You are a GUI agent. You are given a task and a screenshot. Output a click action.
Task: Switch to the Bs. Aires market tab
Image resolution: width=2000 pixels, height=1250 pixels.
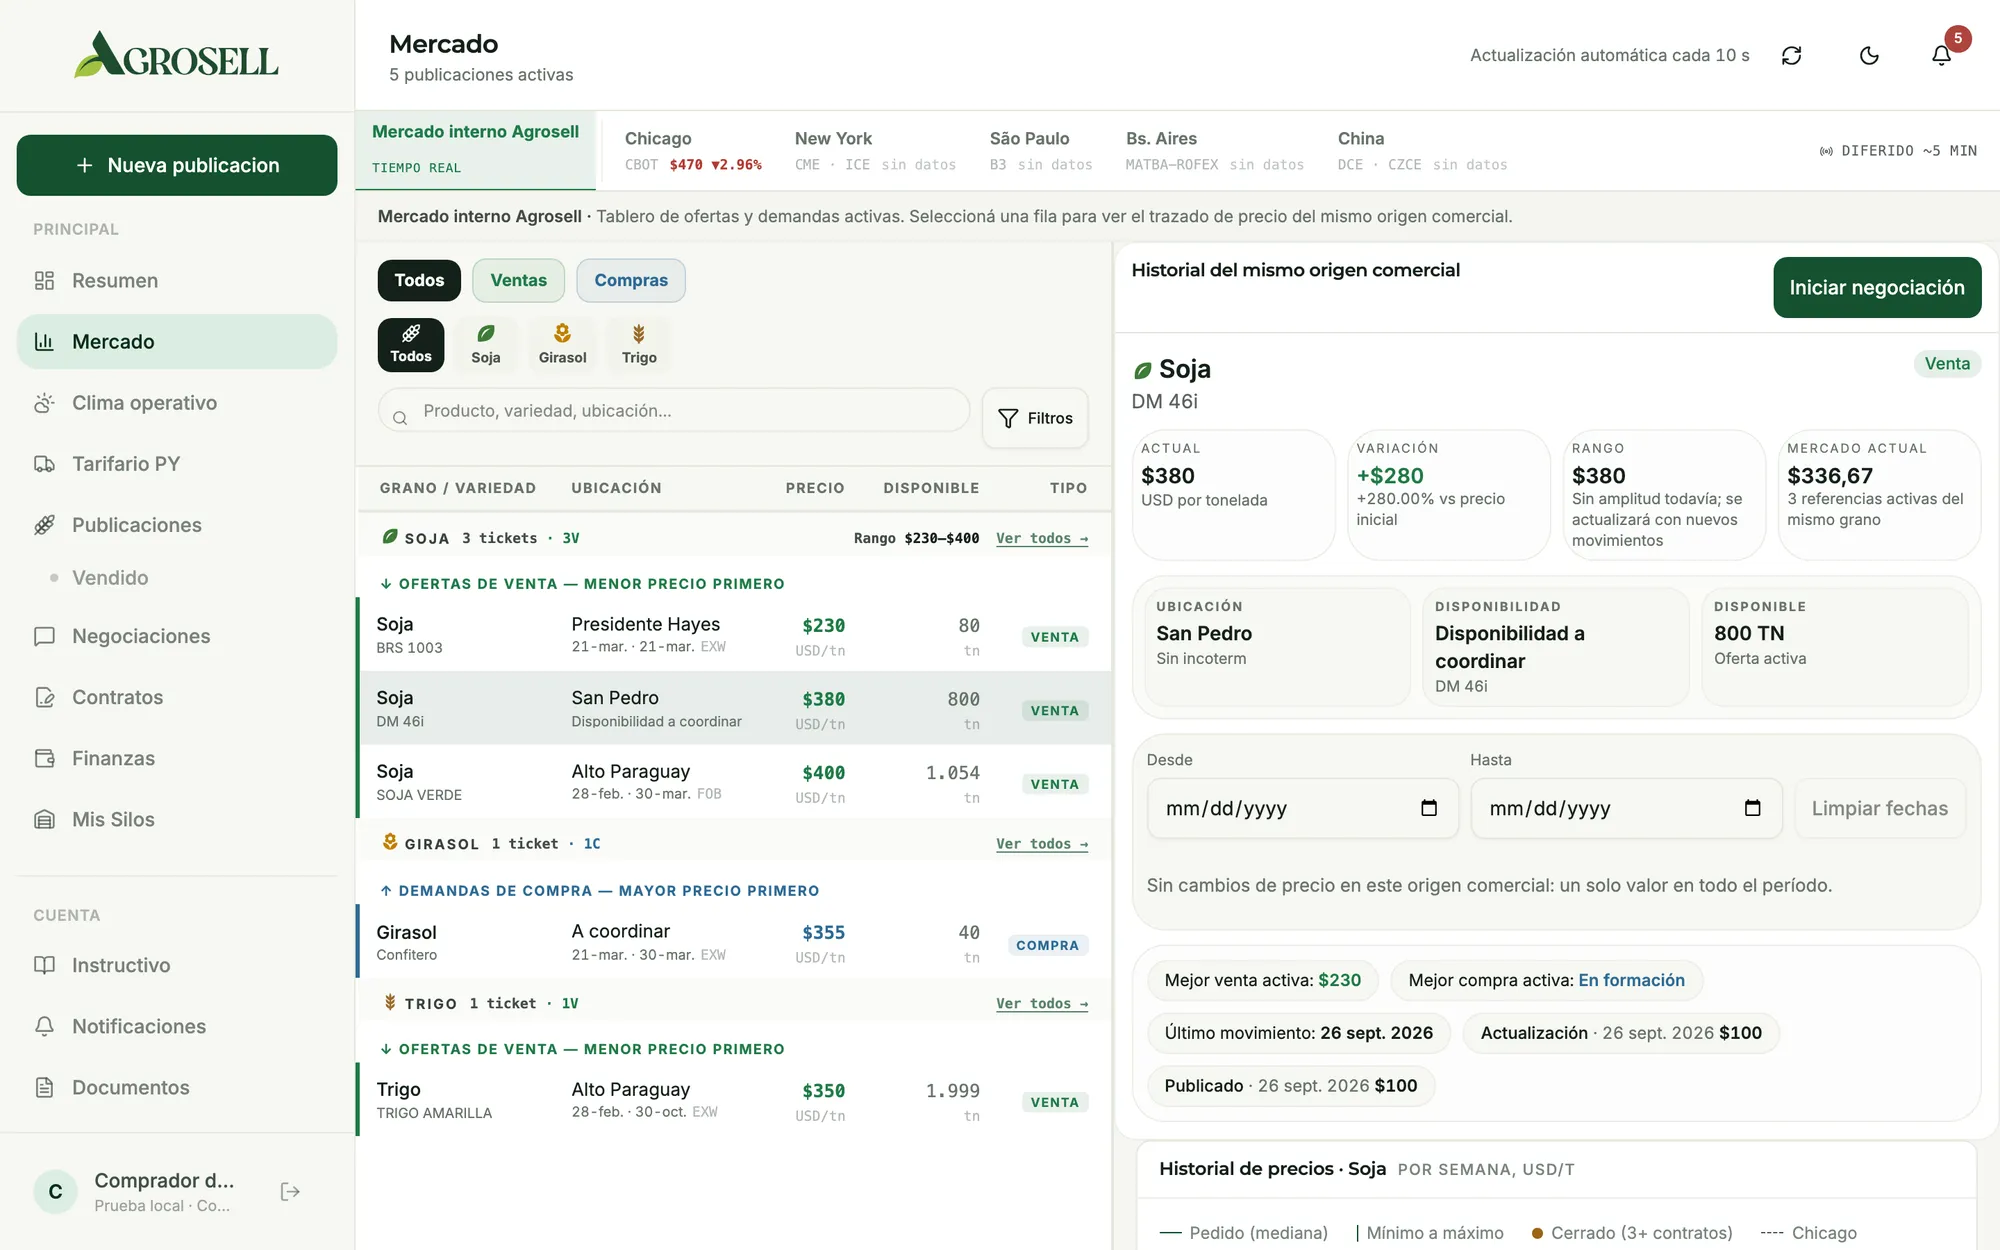point(1215,151)
